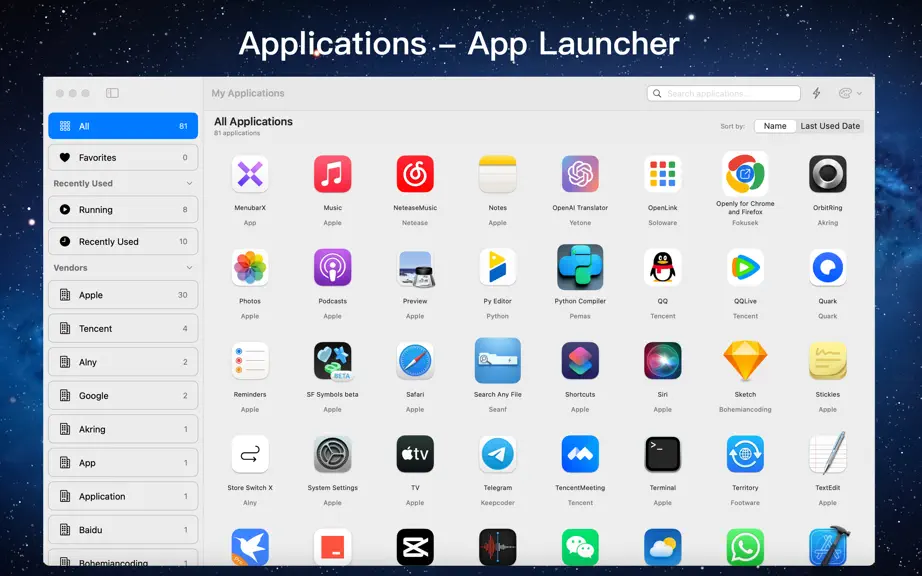Launch Search Any File app

point(497,360)
